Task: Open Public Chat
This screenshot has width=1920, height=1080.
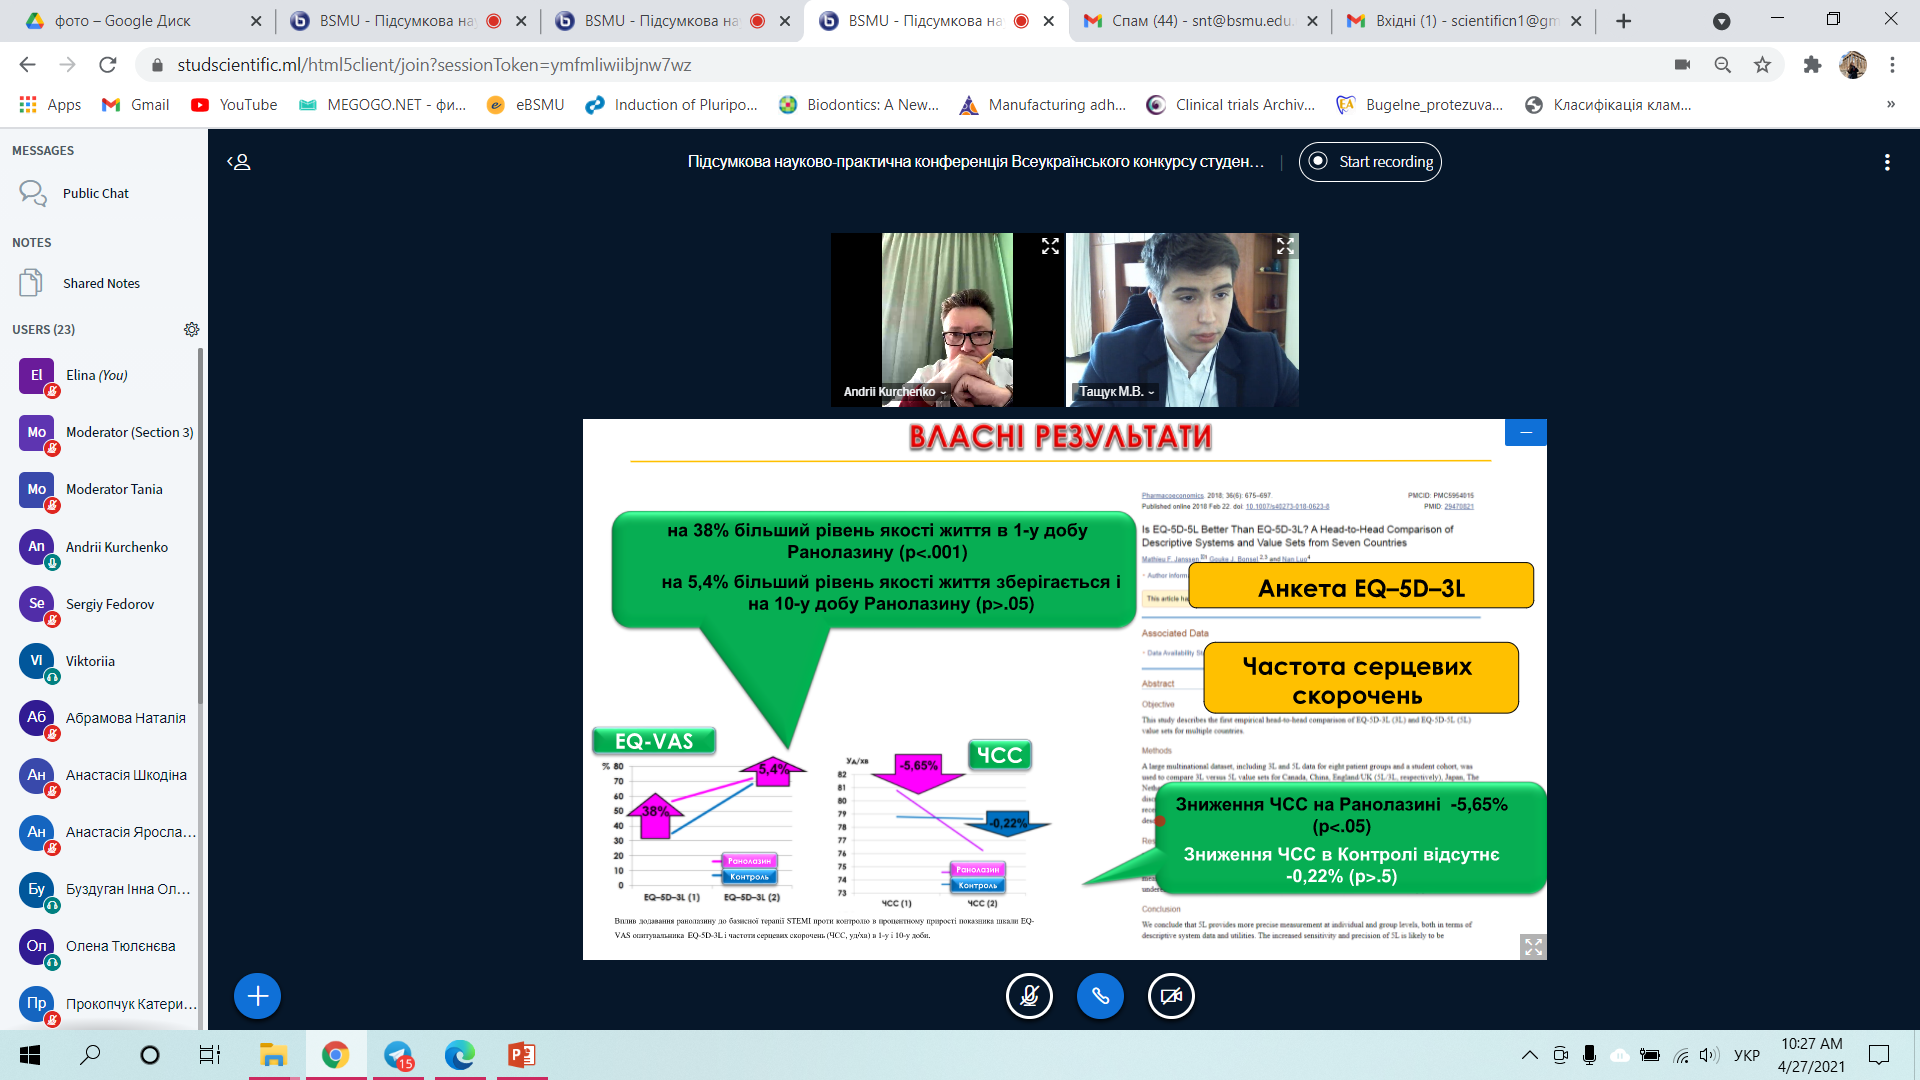Action: click(95, 193)
